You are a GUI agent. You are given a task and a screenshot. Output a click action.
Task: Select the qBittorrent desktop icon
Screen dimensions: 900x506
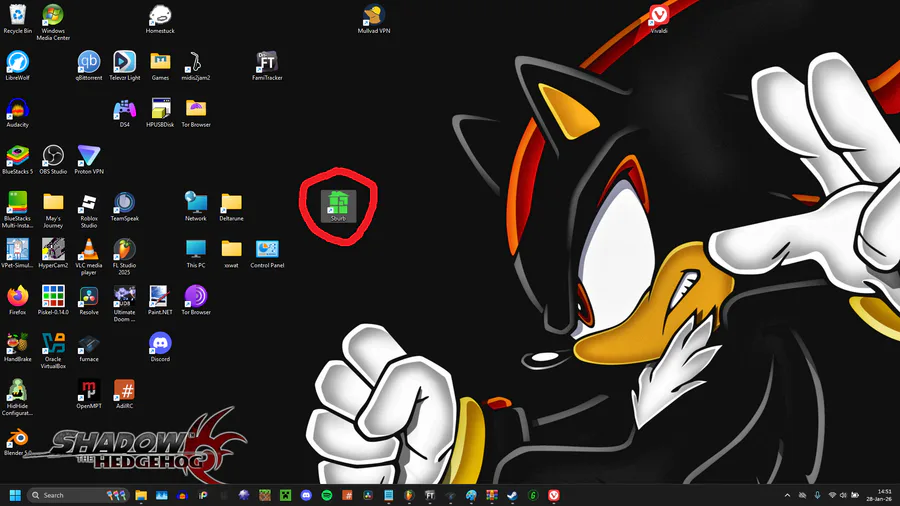click(88, 66)
